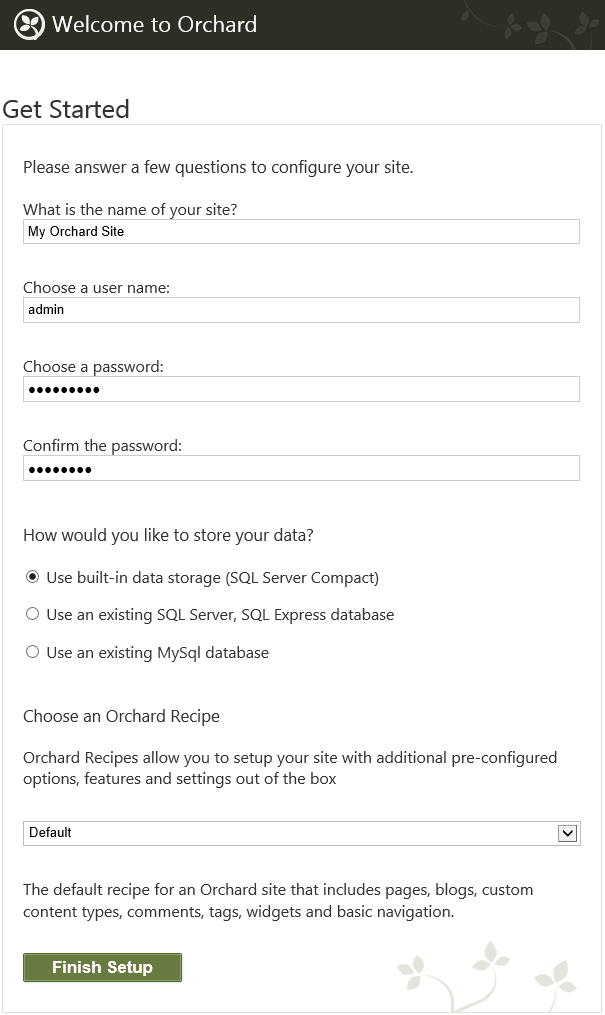The height and width of the screenshot is (1015, 605).
Task: Focus the site name field
Action: point(302,232)
